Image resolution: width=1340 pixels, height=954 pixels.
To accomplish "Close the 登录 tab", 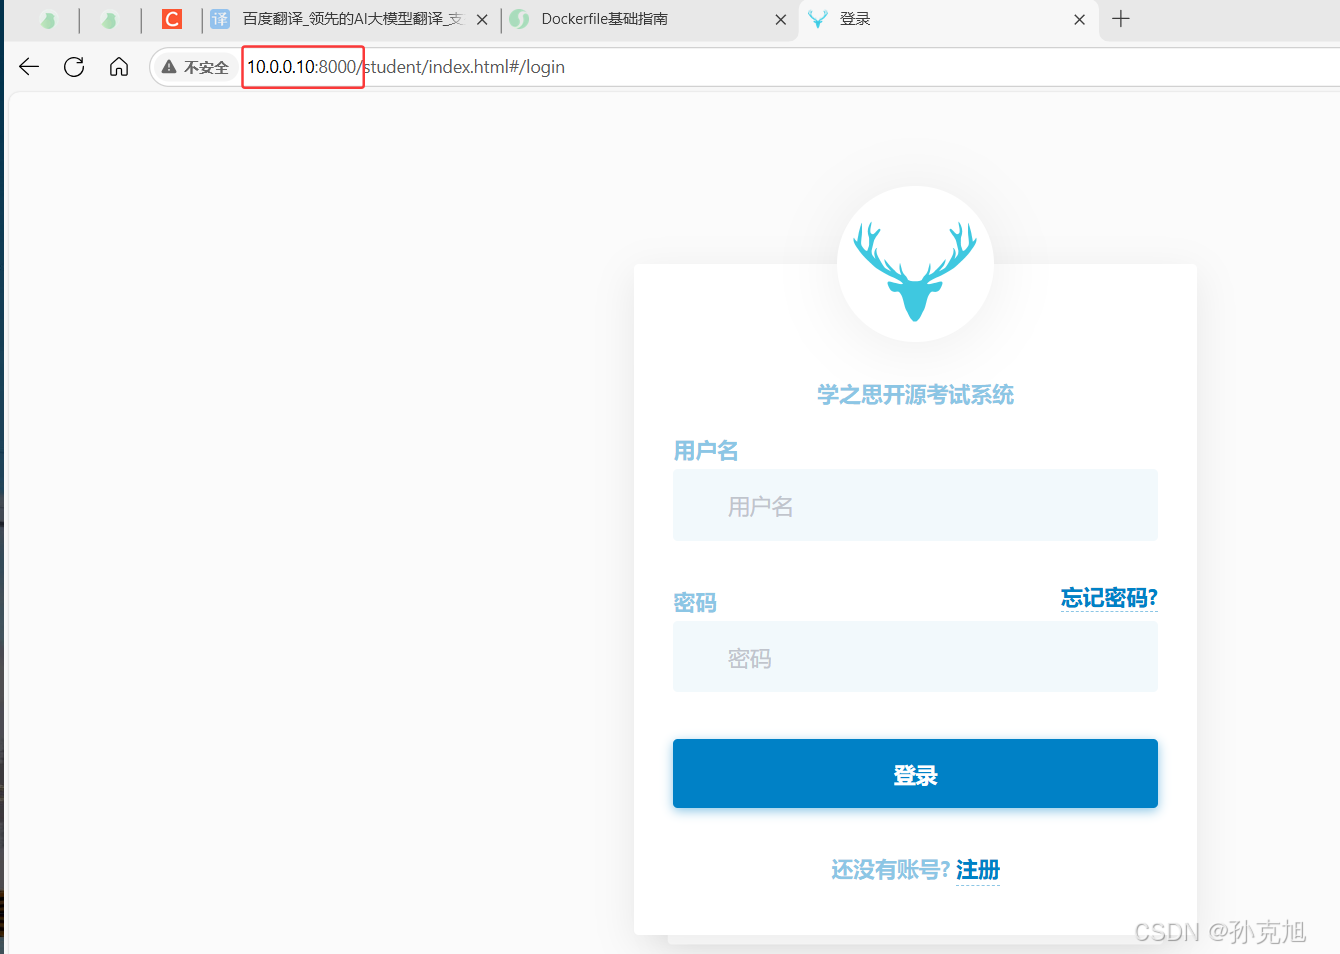I will [x=1080, y=19].
